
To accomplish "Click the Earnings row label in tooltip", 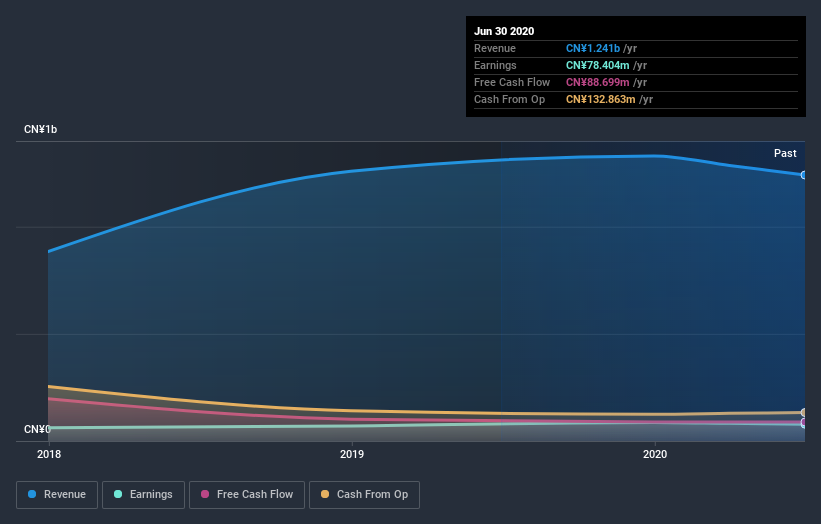I will tap(495, 65).
